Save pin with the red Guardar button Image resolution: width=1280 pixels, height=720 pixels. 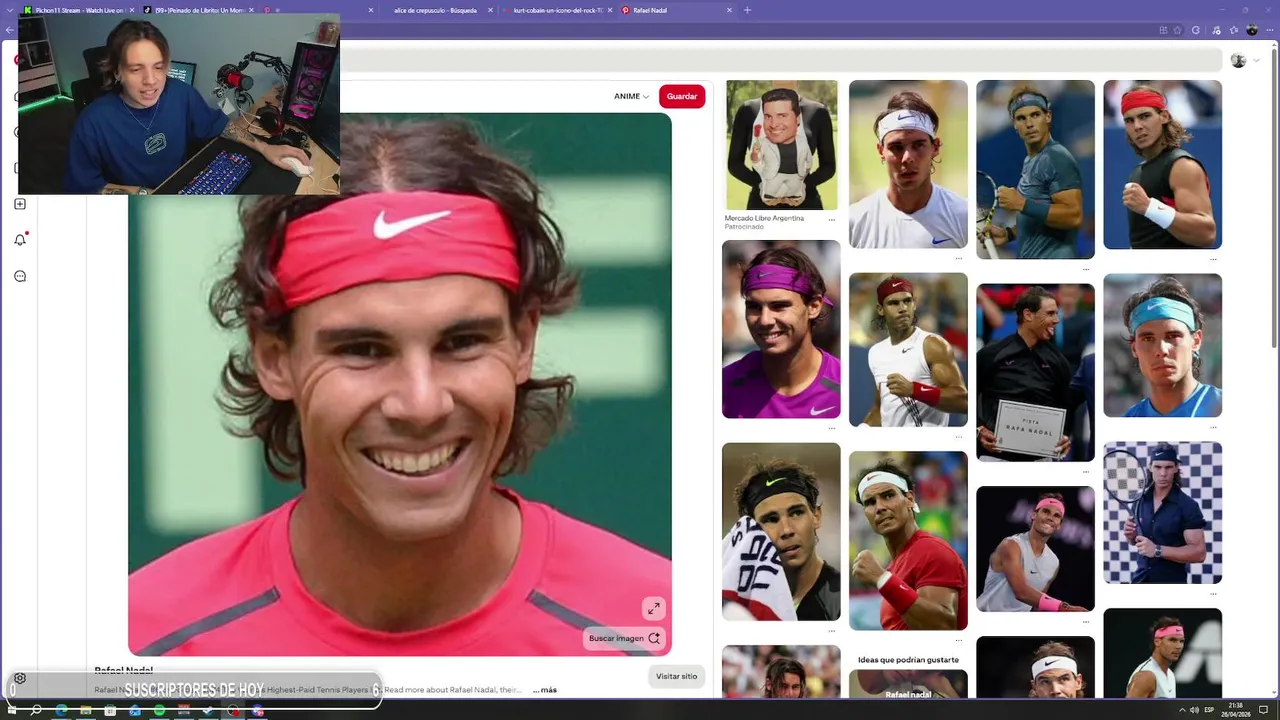(x=682, y=96)
